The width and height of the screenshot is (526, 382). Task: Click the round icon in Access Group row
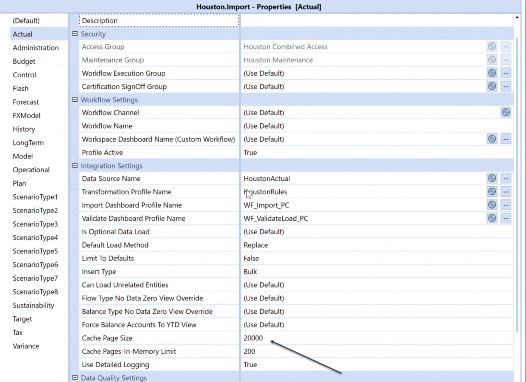tap(492, 47)
